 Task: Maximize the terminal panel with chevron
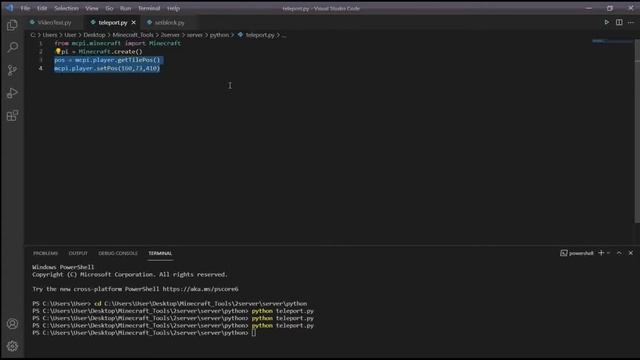[619, 253]
